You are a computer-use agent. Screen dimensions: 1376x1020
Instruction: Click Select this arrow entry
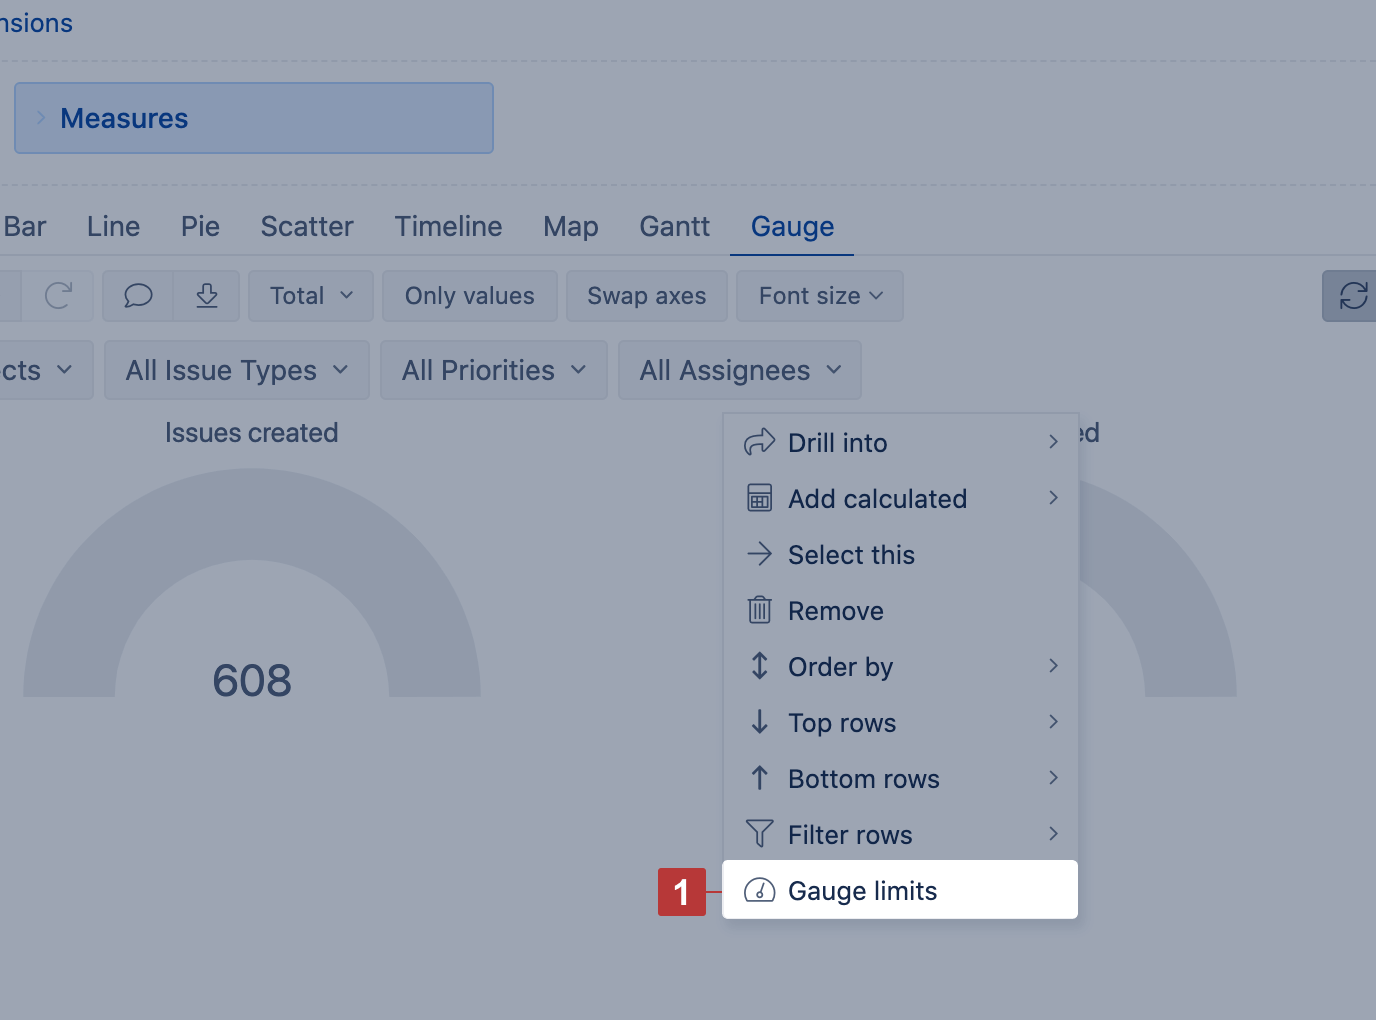click(850, 555)
